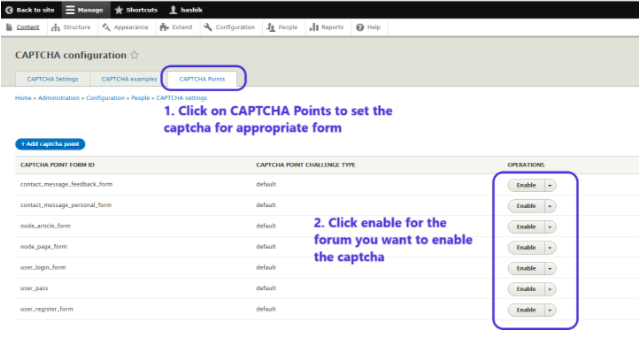Image resolution: width=640 pixels, height=360 pixels.
Task: Click the Administration breadcrumb link
Action: click(59, 98)
